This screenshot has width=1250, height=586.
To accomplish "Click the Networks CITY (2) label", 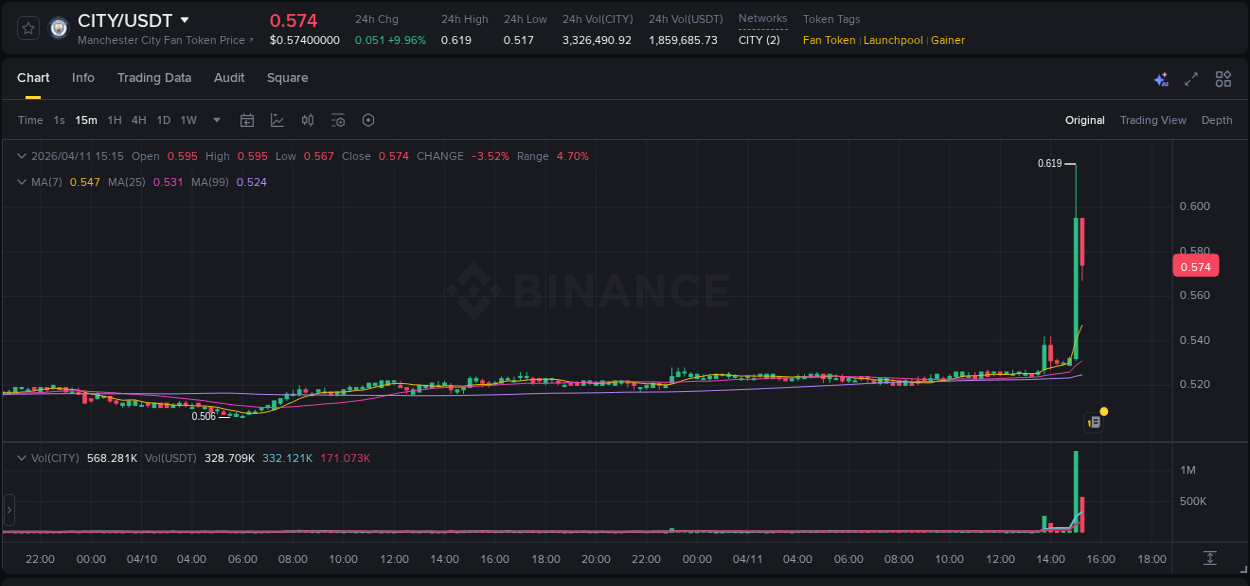I will 759,40.
